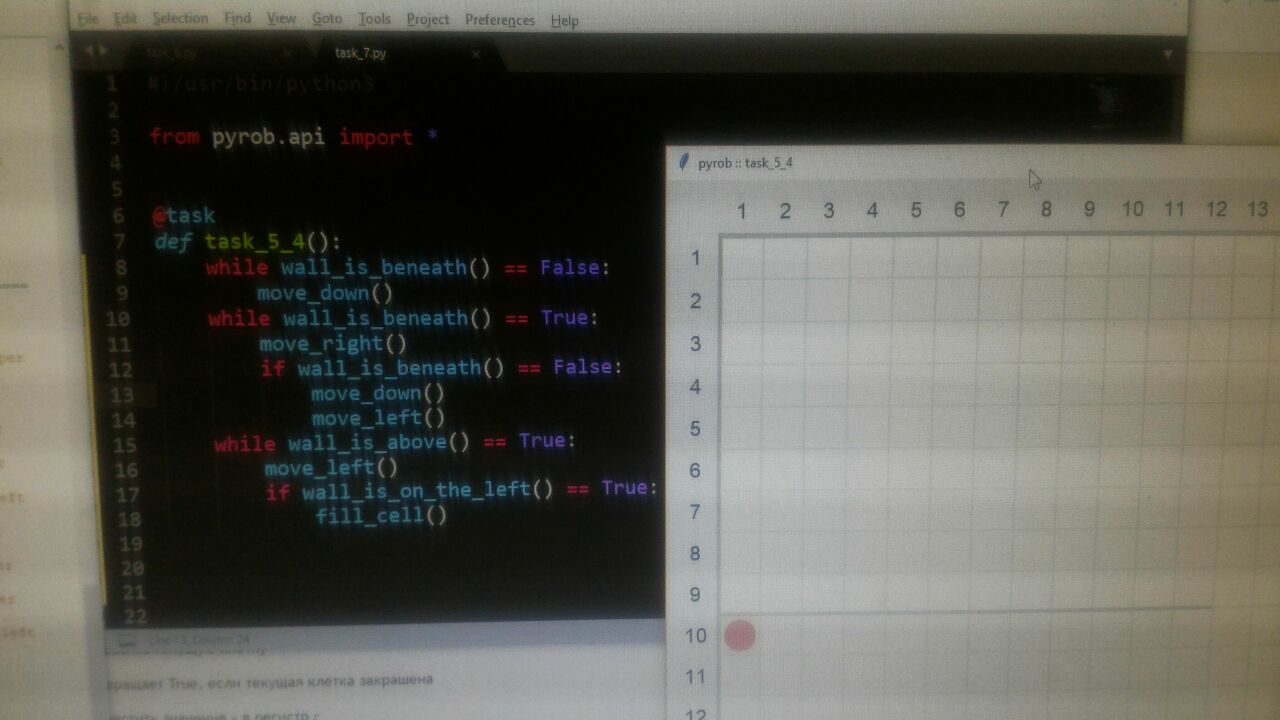Click the 'import' keyword on line 3

tap(376, 137)
